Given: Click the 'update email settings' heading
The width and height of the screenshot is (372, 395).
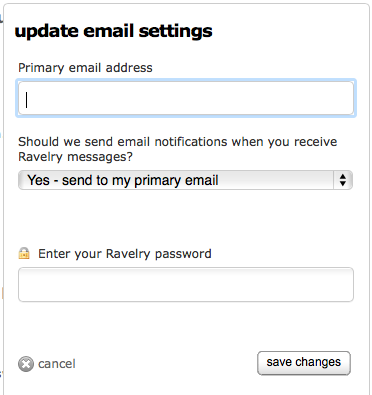Looking at the screenshot, I should tap(113, 31).
